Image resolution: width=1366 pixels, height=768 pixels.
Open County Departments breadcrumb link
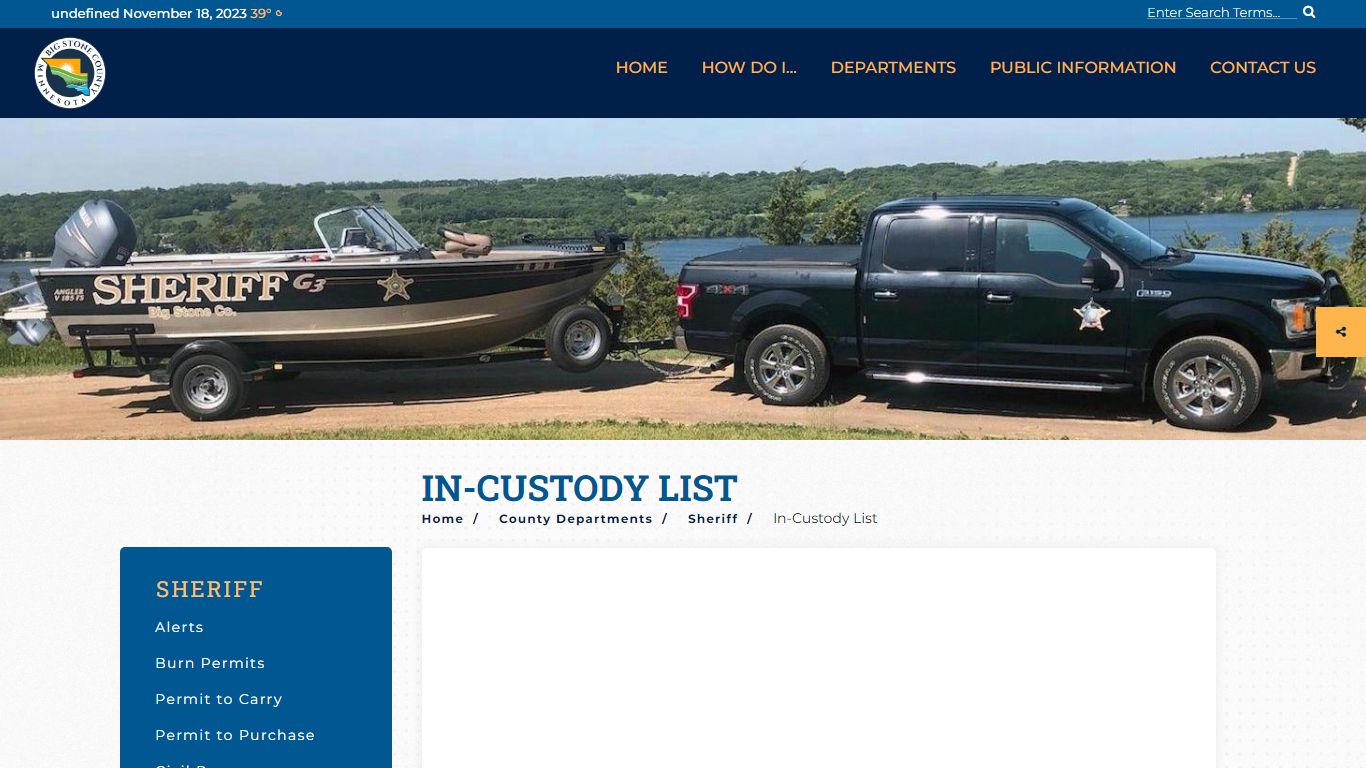tap(575, 519)
